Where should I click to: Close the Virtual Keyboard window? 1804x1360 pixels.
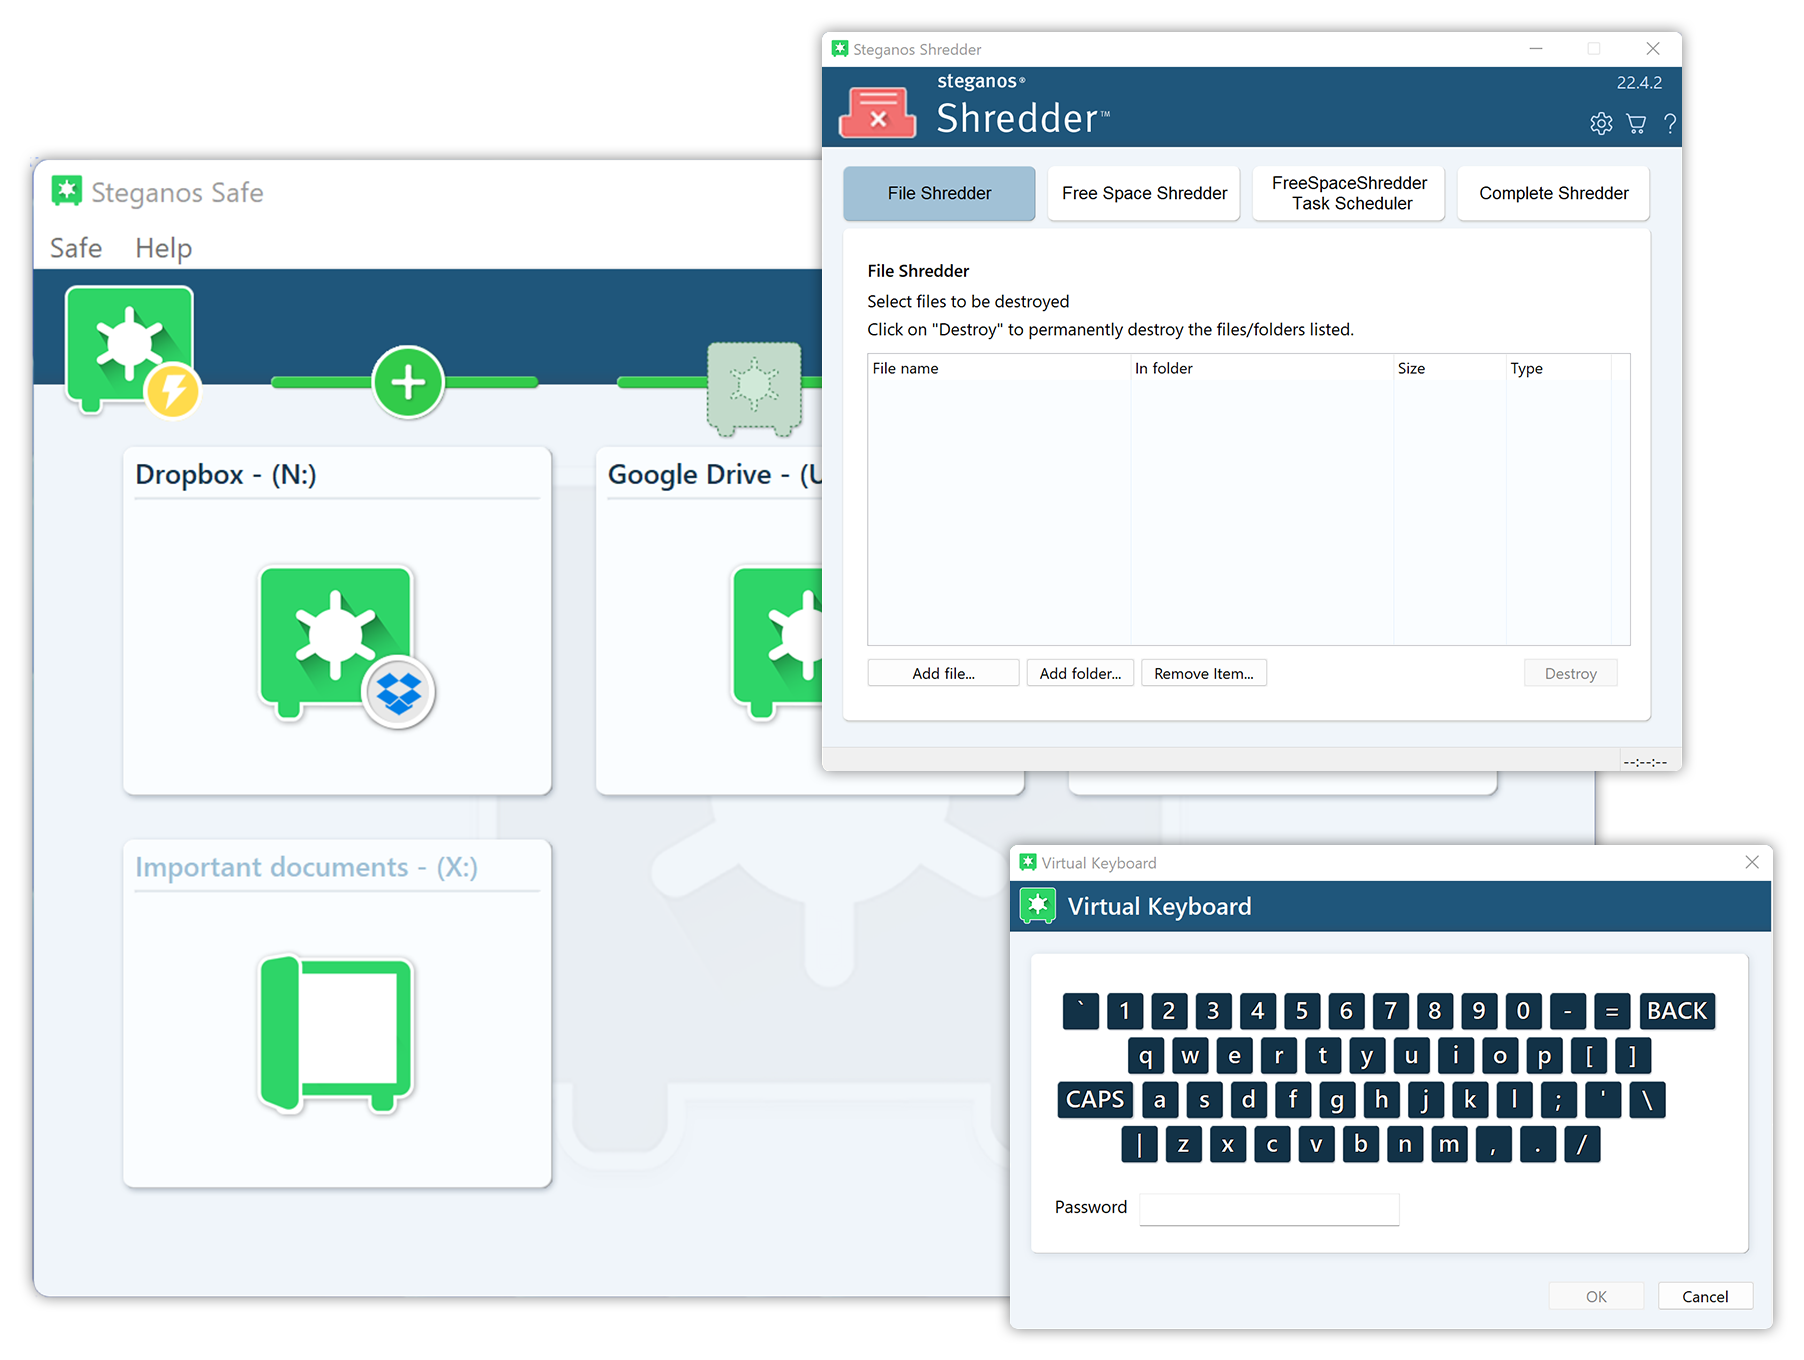point(1752,862)
